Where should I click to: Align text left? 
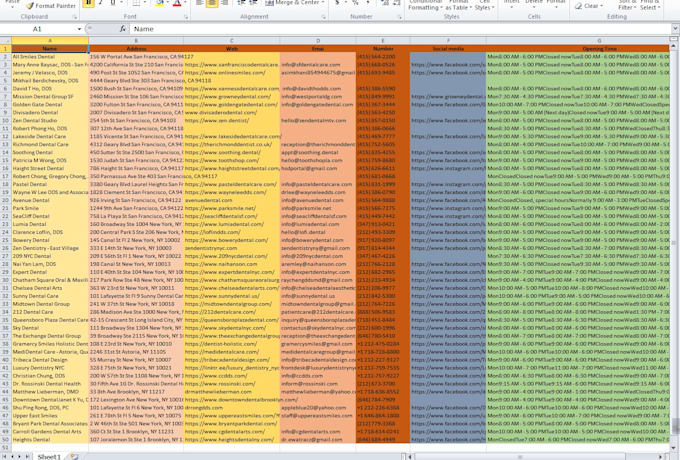pos(199,3)
